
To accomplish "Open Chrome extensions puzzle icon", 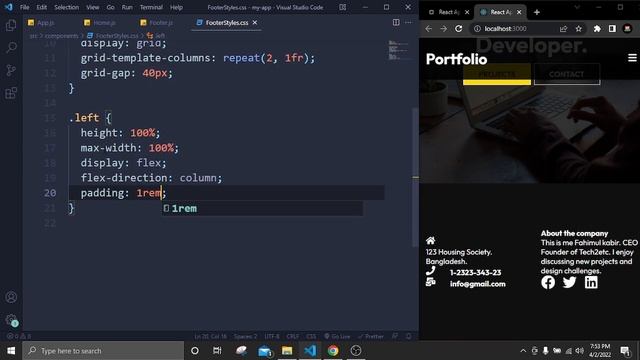I will (x=597, y=29).
